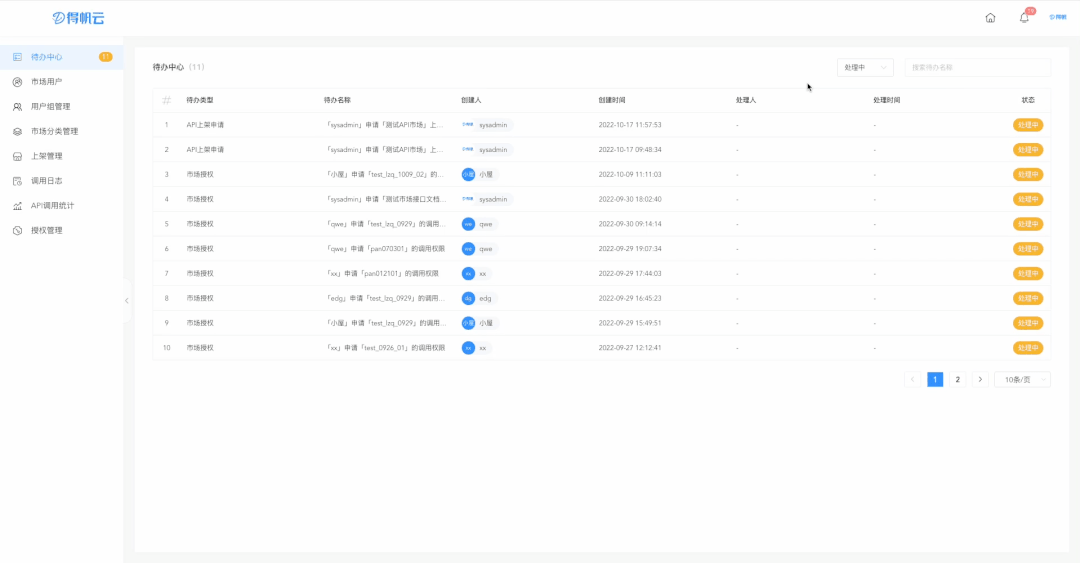Click qwe avatar in row 6

point(468,249)
